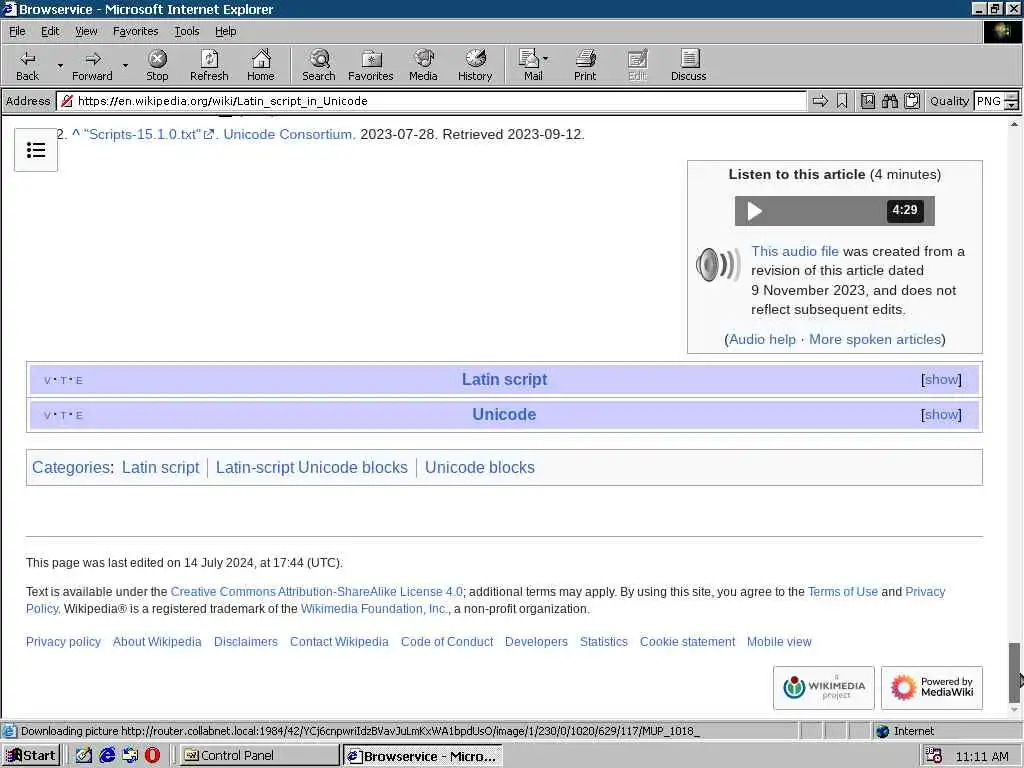Stop the page from loading
The image size is (1024, 768).
click(157, 65)
